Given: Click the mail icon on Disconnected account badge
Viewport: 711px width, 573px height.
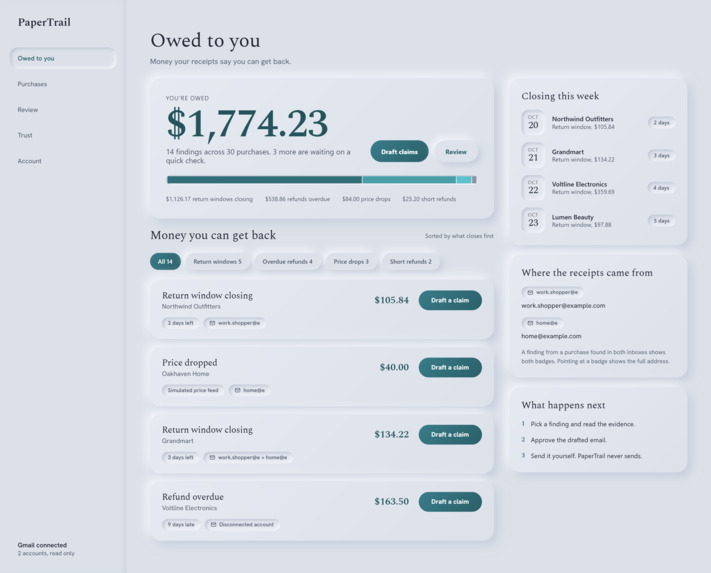Looking at the screenshot, I should pyautogui.click(x=213, y=524).
